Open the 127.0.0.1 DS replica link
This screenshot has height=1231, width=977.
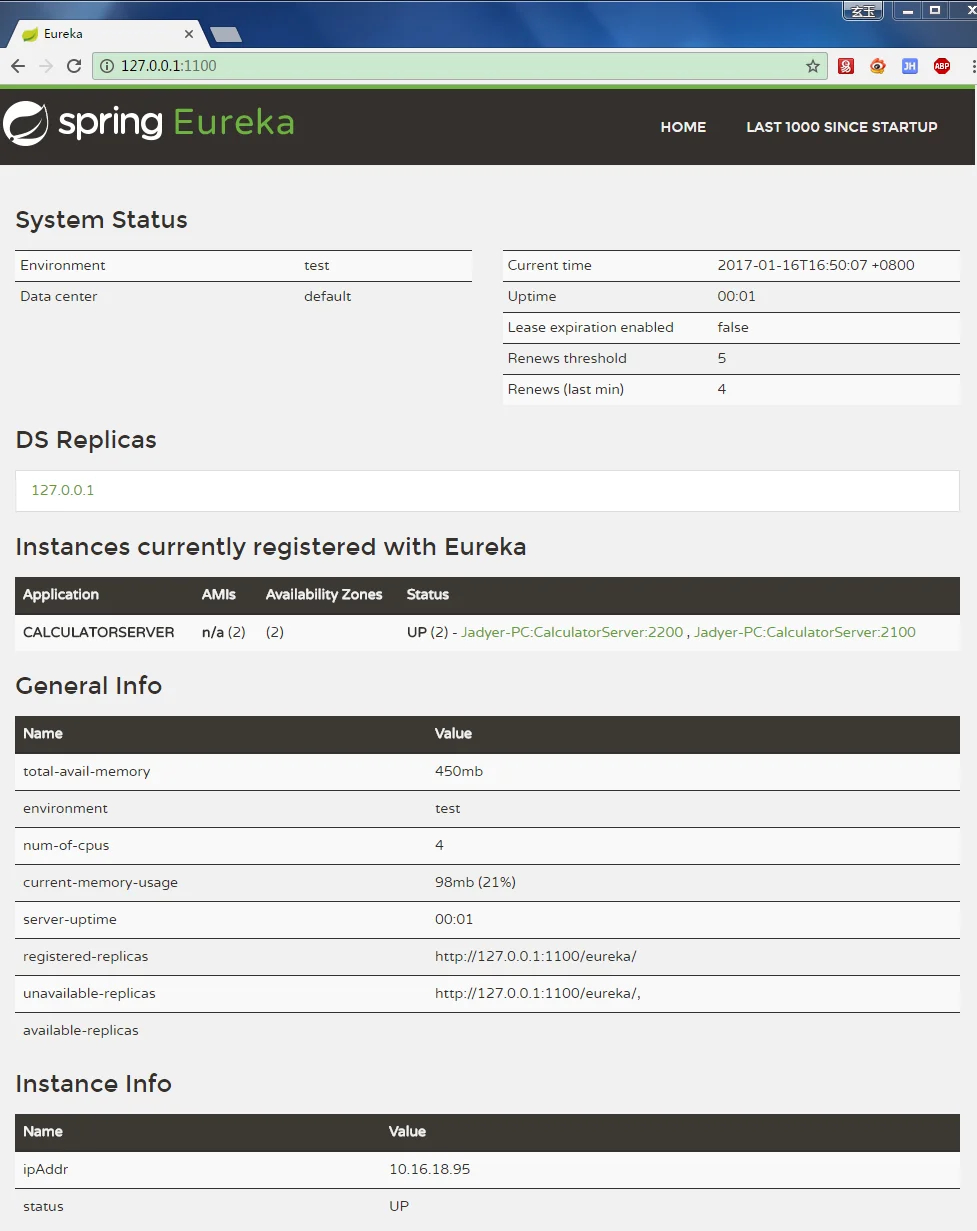(63, 490)
